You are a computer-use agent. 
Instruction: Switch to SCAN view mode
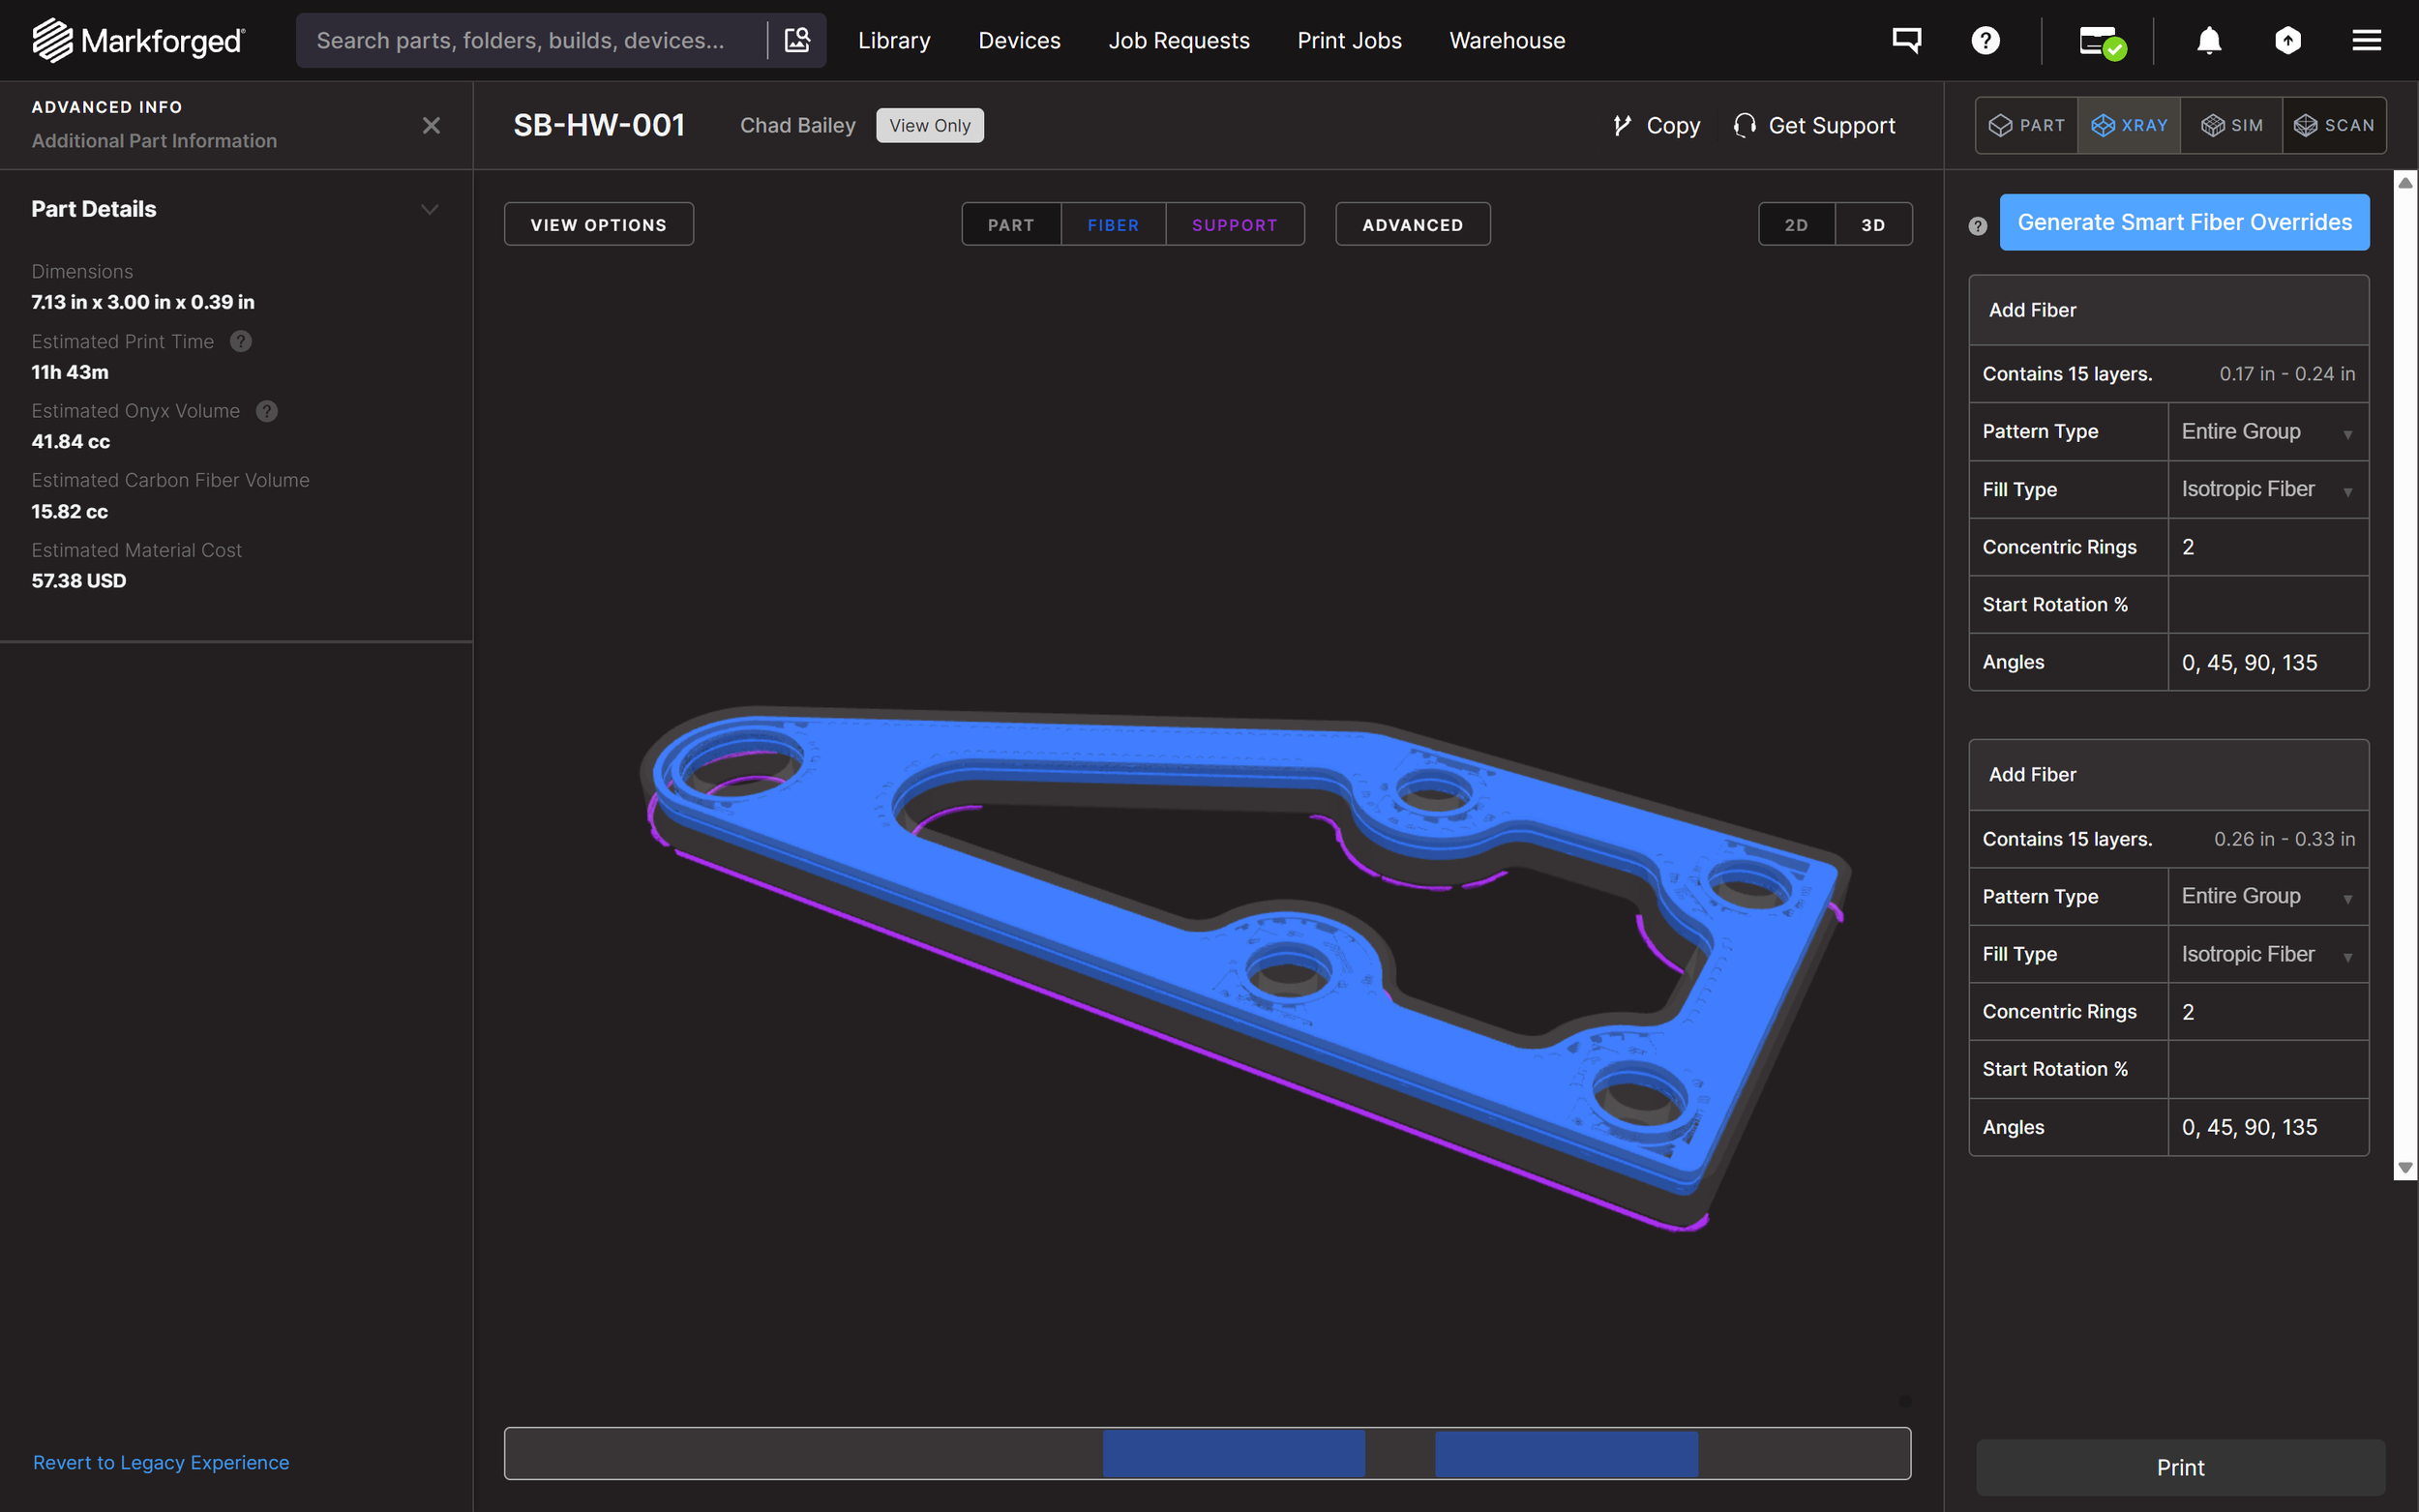click(2334, 125)
